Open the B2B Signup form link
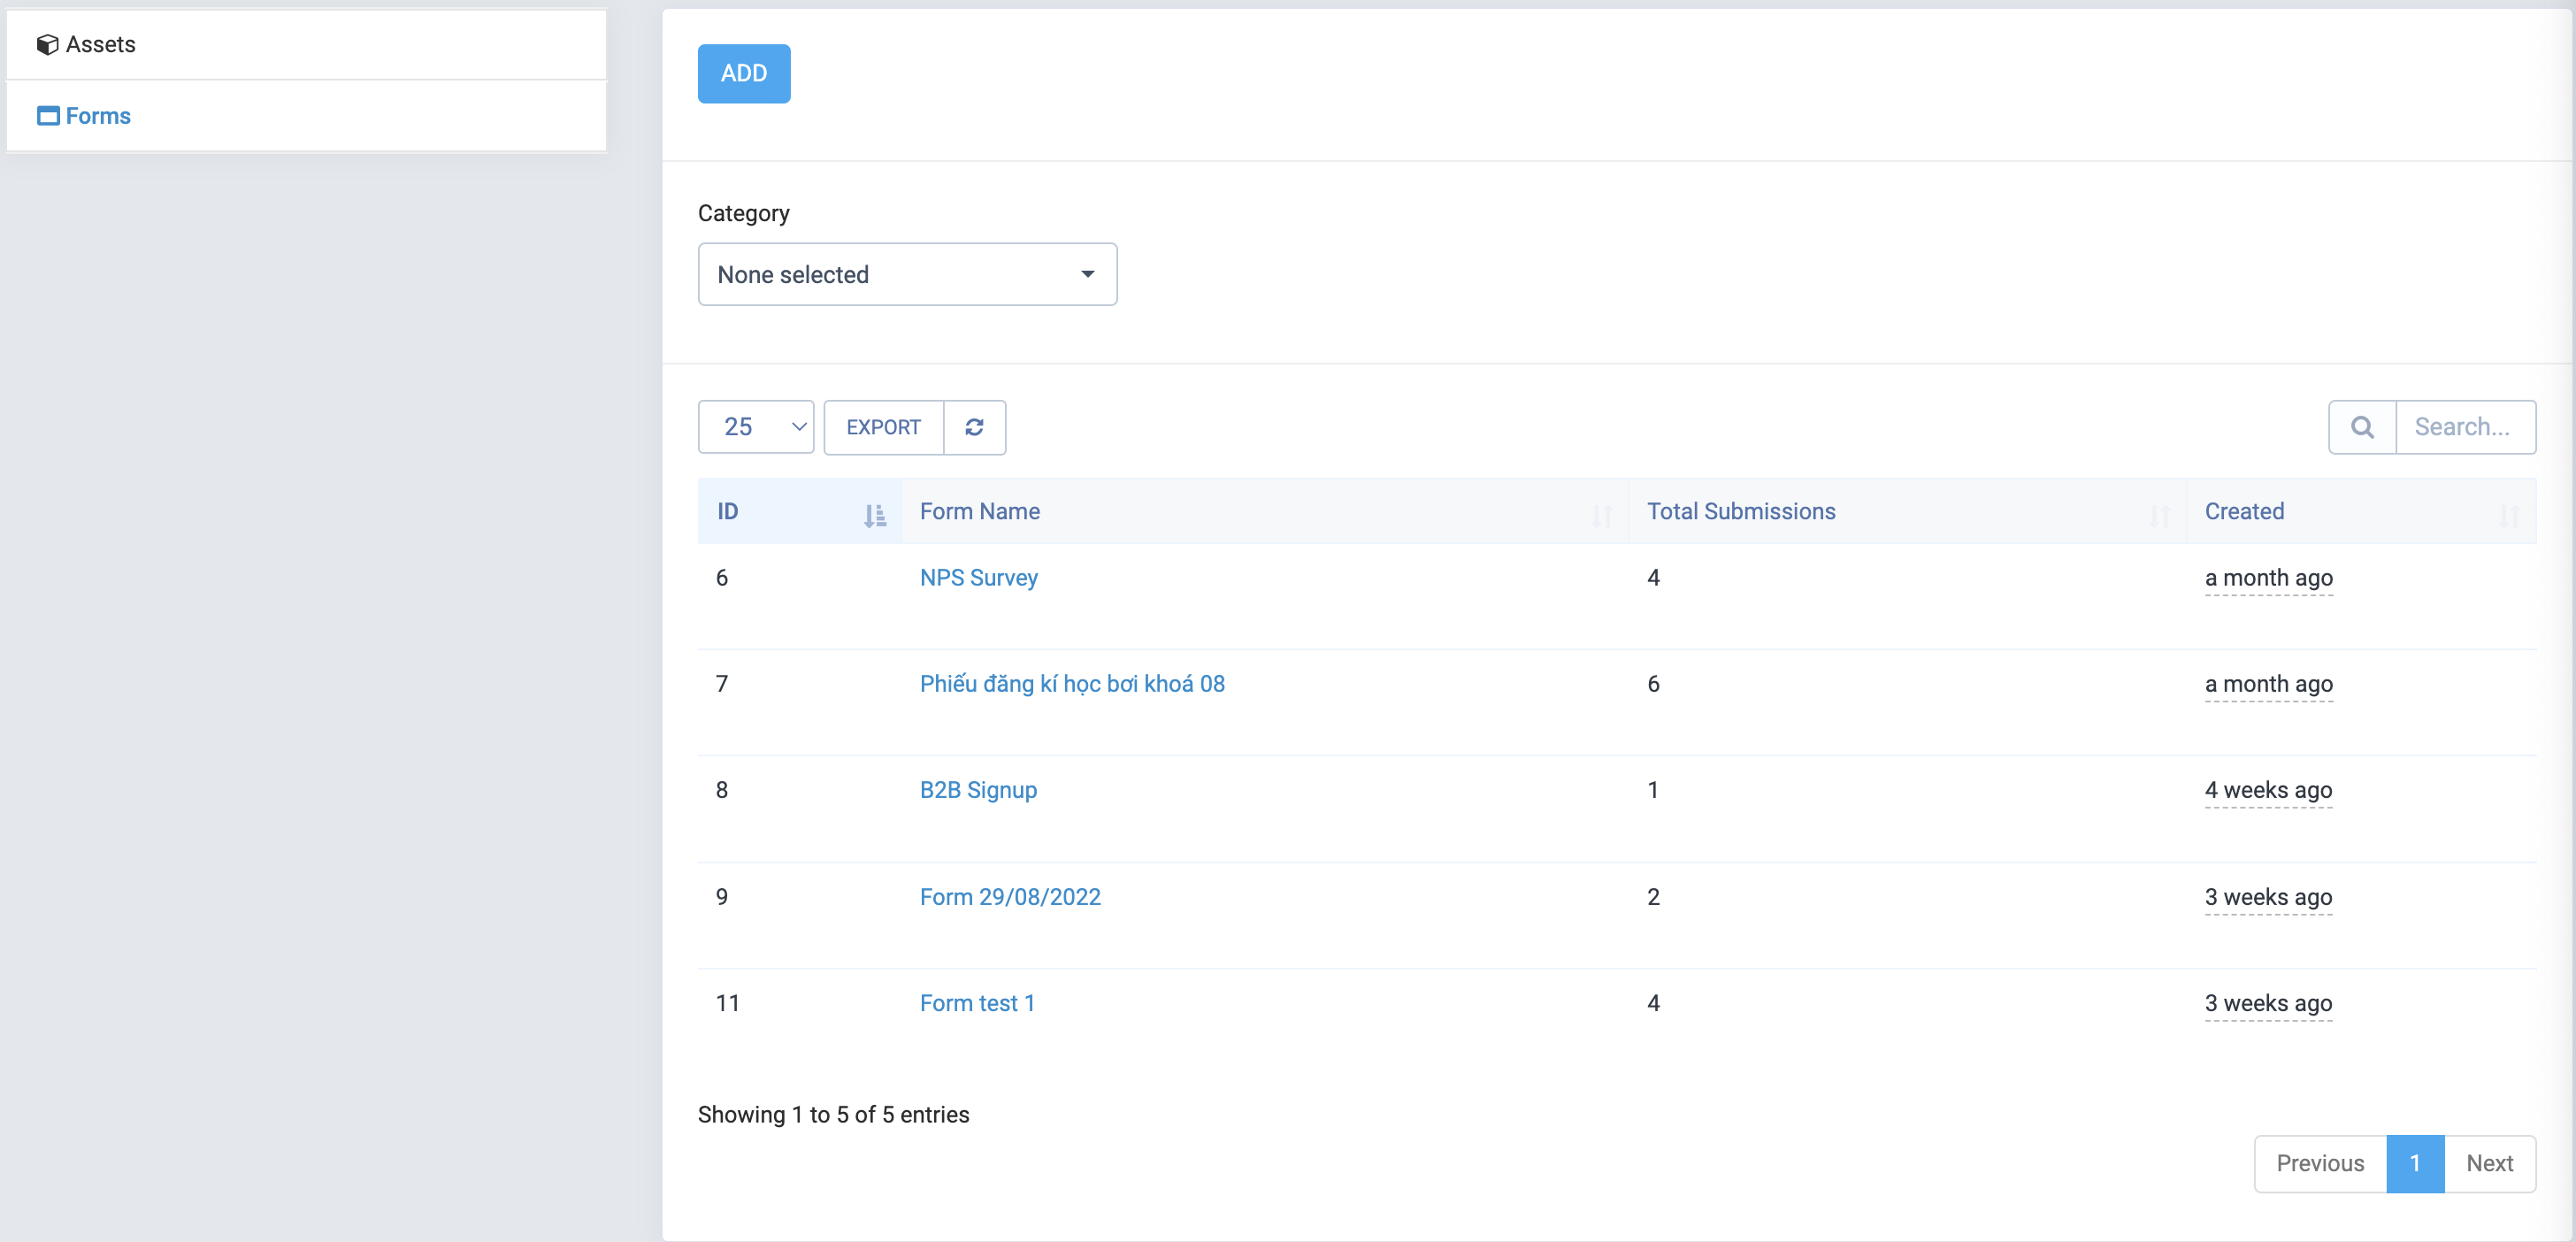The width and height of the screenshot is (2576, 1242). pyautogui.click(x=977, y=790)
